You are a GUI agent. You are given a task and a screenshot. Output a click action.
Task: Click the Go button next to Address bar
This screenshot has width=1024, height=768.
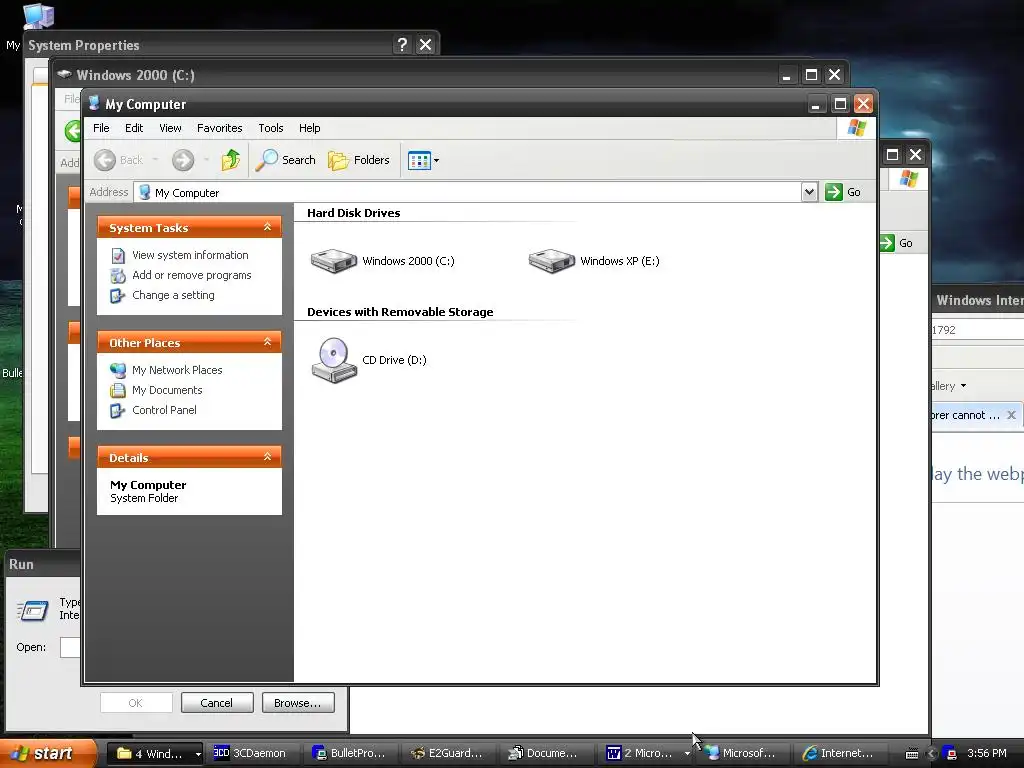click(x=843, y=192)
